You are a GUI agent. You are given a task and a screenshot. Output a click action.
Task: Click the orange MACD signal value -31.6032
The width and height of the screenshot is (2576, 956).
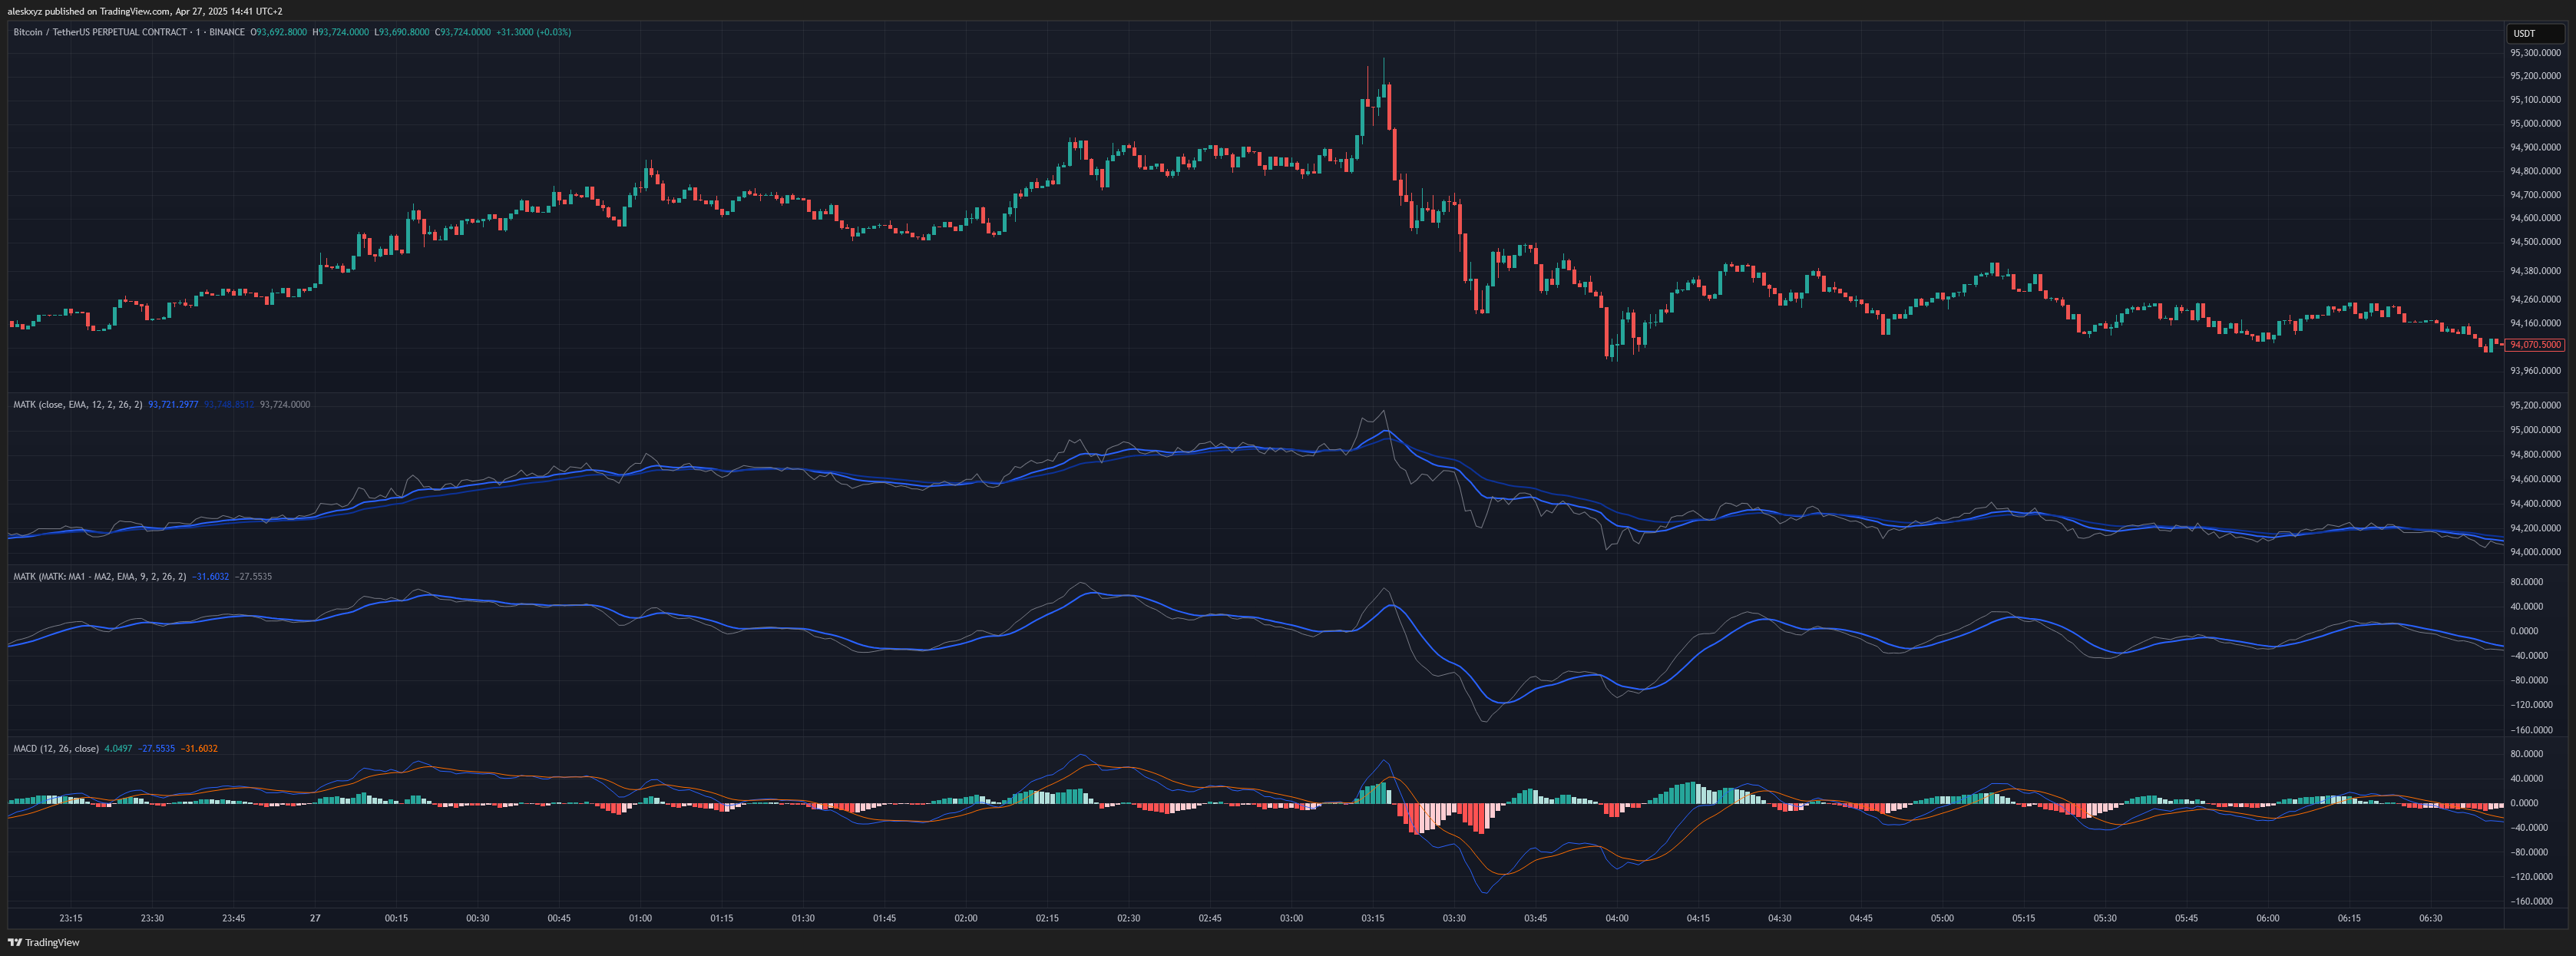point(199,748)
